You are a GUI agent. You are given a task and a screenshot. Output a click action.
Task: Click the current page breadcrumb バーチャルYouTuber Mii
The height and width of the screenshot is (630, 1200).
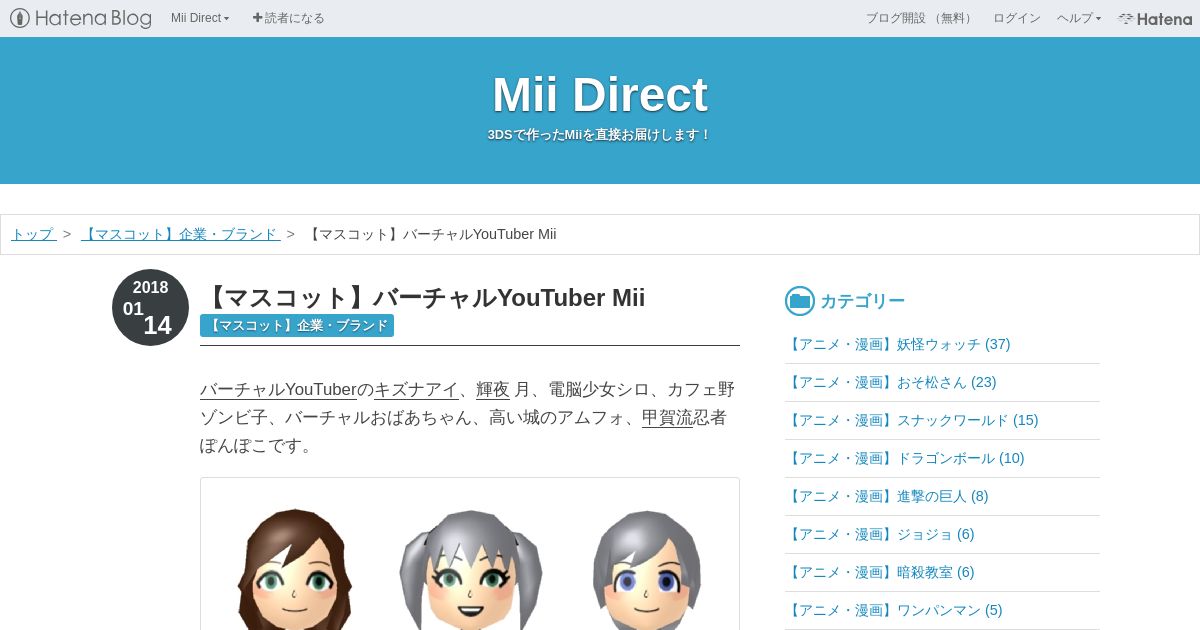click(x=432, y=234)
